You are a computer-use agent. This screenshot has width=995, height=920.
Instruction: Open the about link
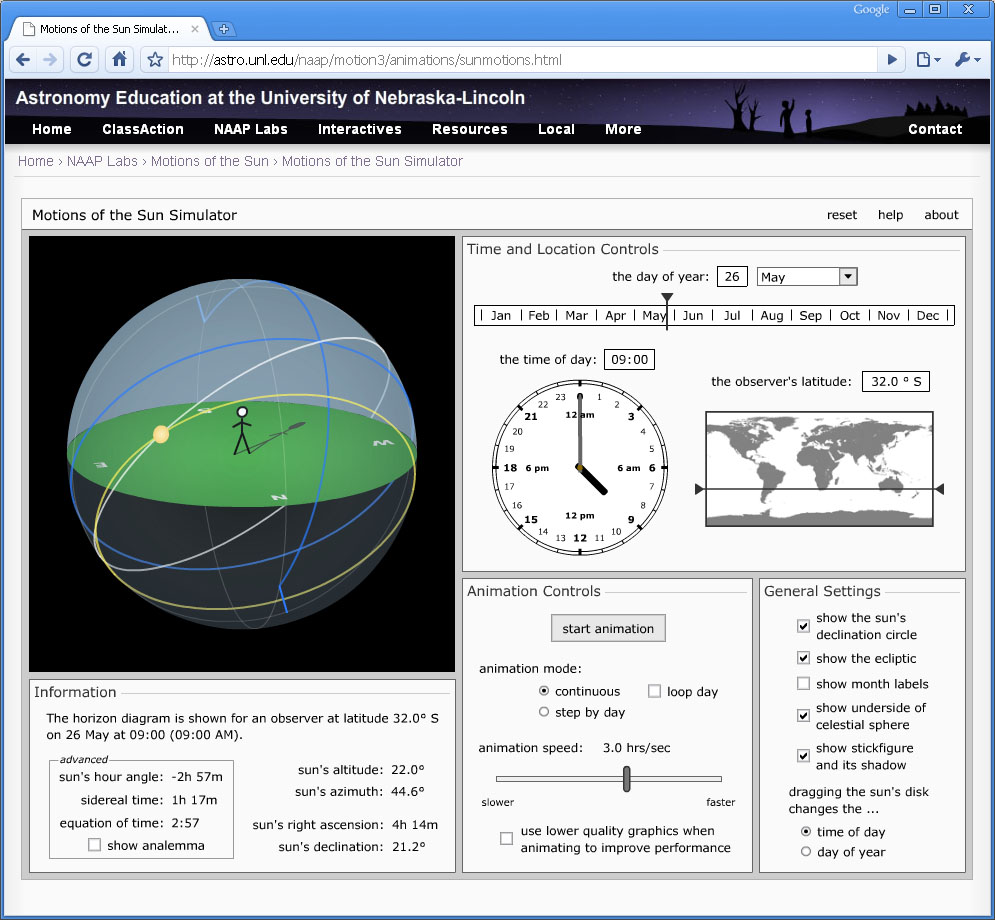tap(941, 215)
